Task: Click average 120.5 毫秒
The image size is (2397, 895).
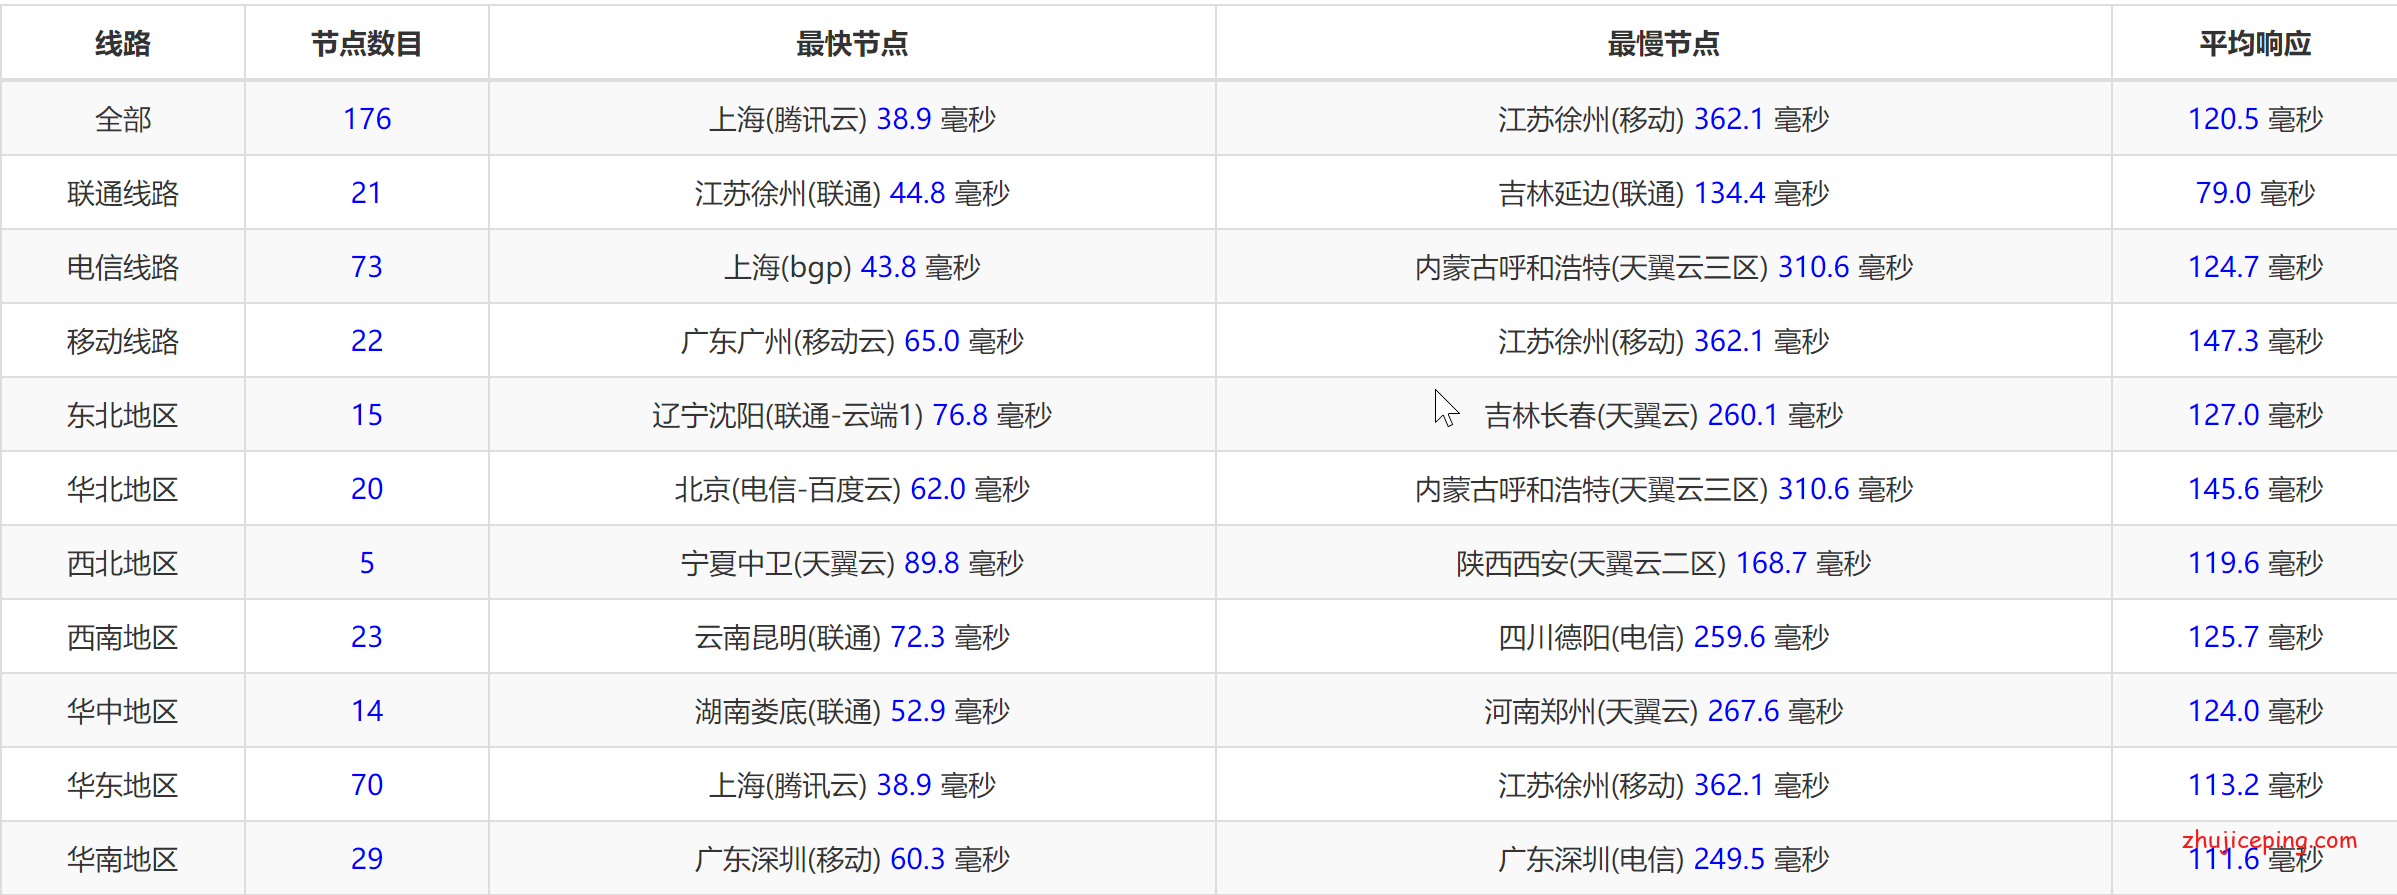Action: tap(2255, 119)
